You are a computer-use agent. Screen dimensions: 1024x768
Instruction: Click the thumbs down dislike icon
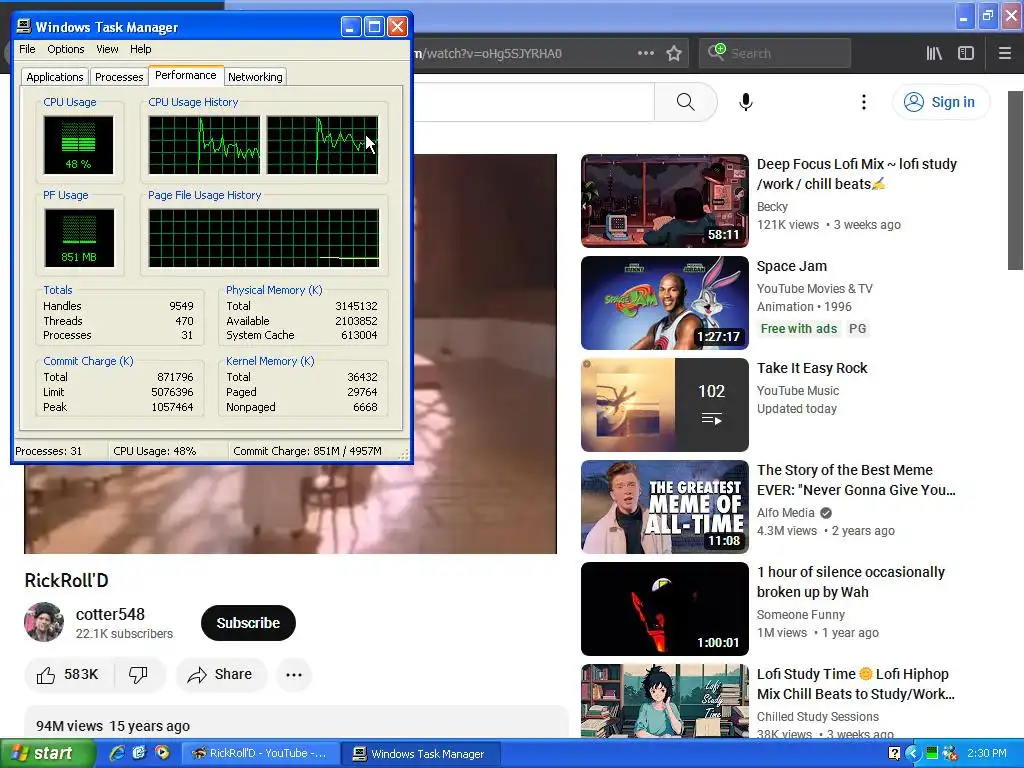138,675
